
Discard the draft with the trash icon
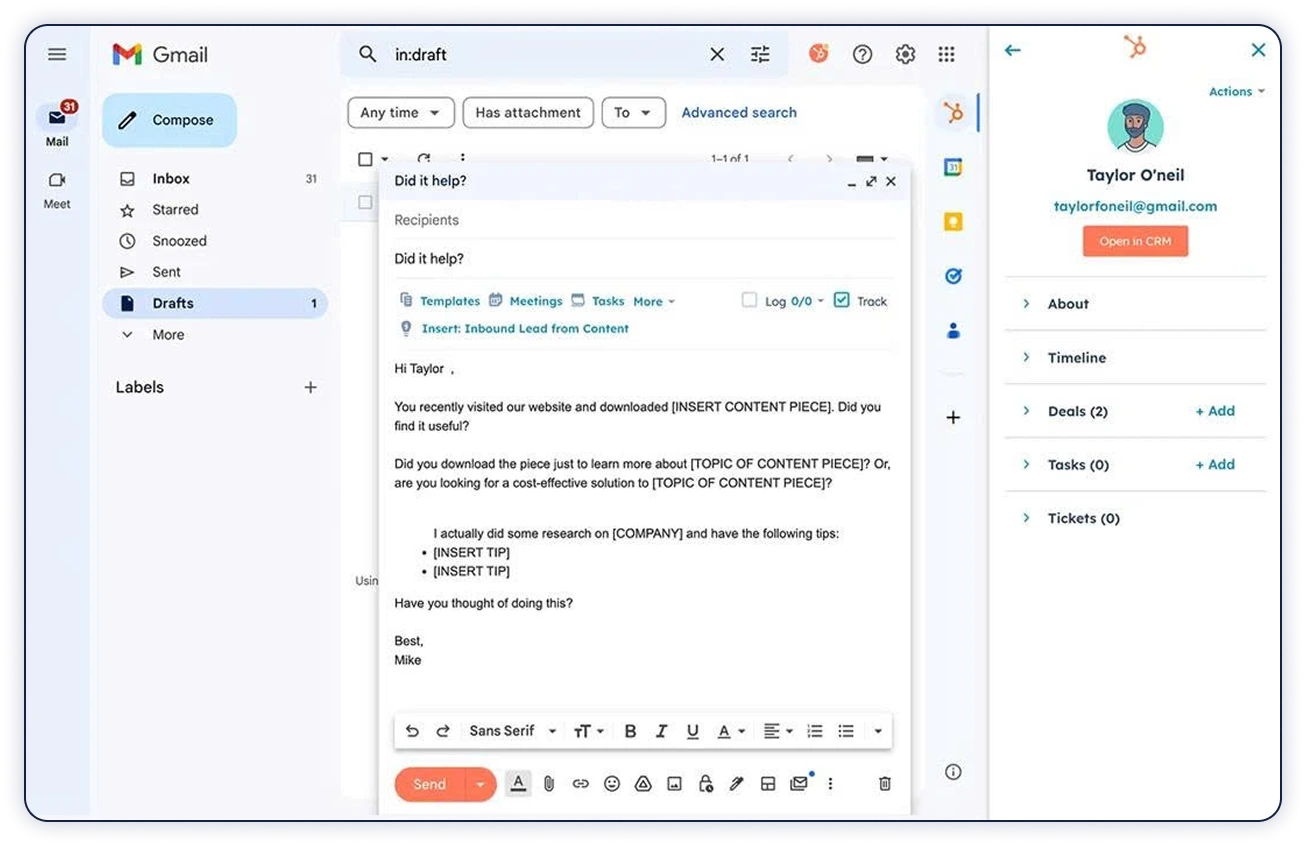pos(885,784)
